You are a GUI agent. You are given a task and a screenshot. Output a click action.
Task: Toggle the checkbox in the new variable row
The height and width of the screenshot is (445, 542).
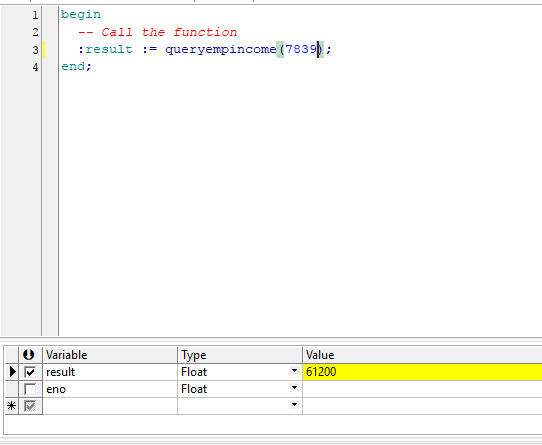pos(30,406)
